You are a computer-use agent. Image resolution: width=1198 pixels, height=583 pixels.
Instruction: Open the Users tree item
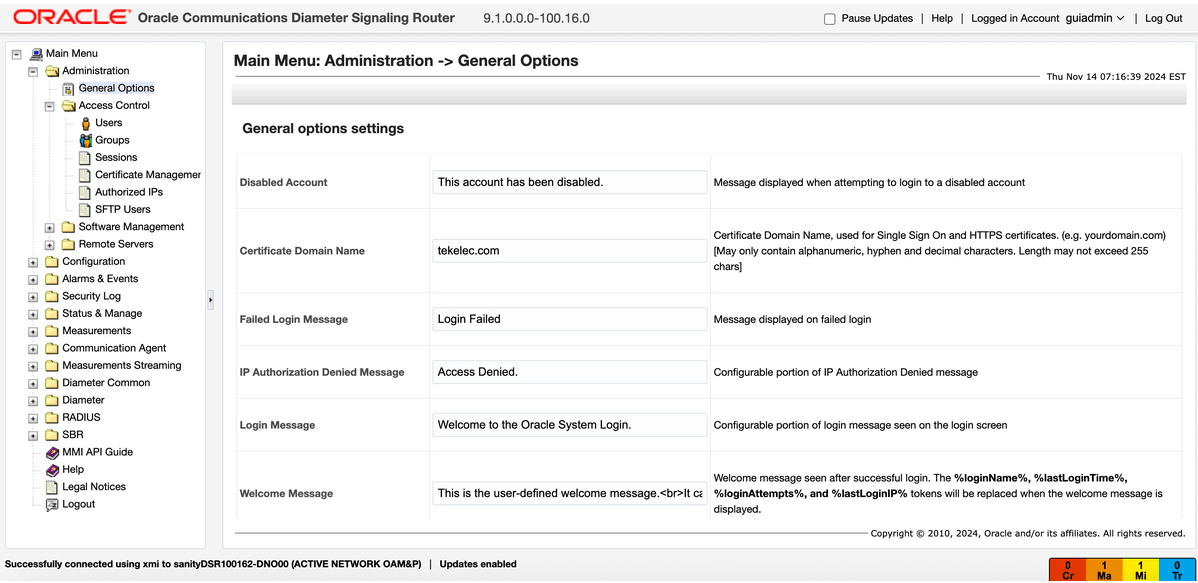click(108, 123)
